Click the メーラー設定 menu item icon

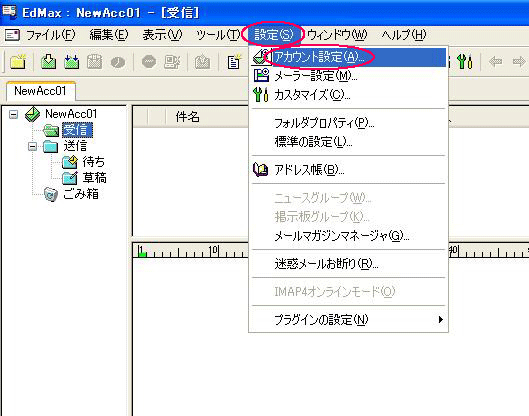coord(261,75)
